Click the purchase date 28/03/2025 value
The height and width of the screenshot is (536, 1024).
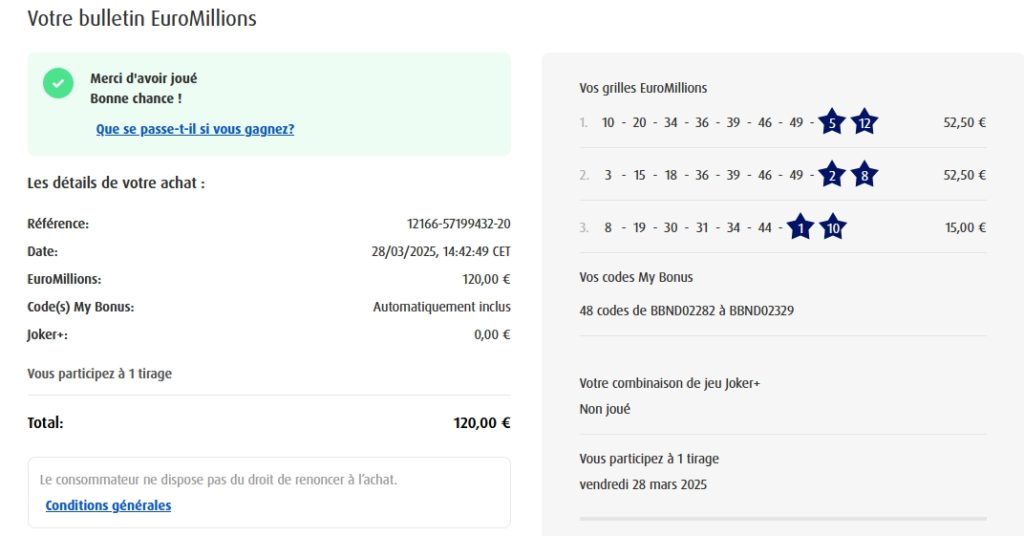pos(440,252)
